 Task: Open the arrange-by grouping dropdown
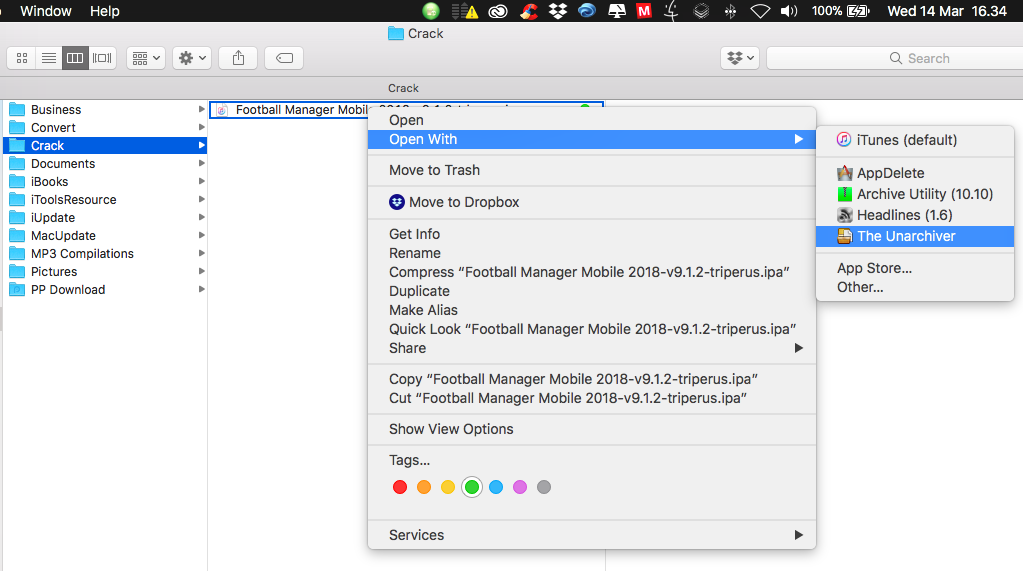145,58
